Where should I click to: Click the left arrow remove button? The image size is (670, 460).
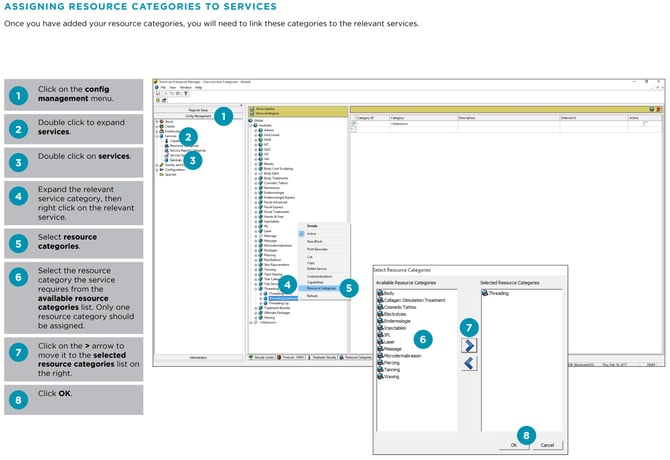coord(469,363)
